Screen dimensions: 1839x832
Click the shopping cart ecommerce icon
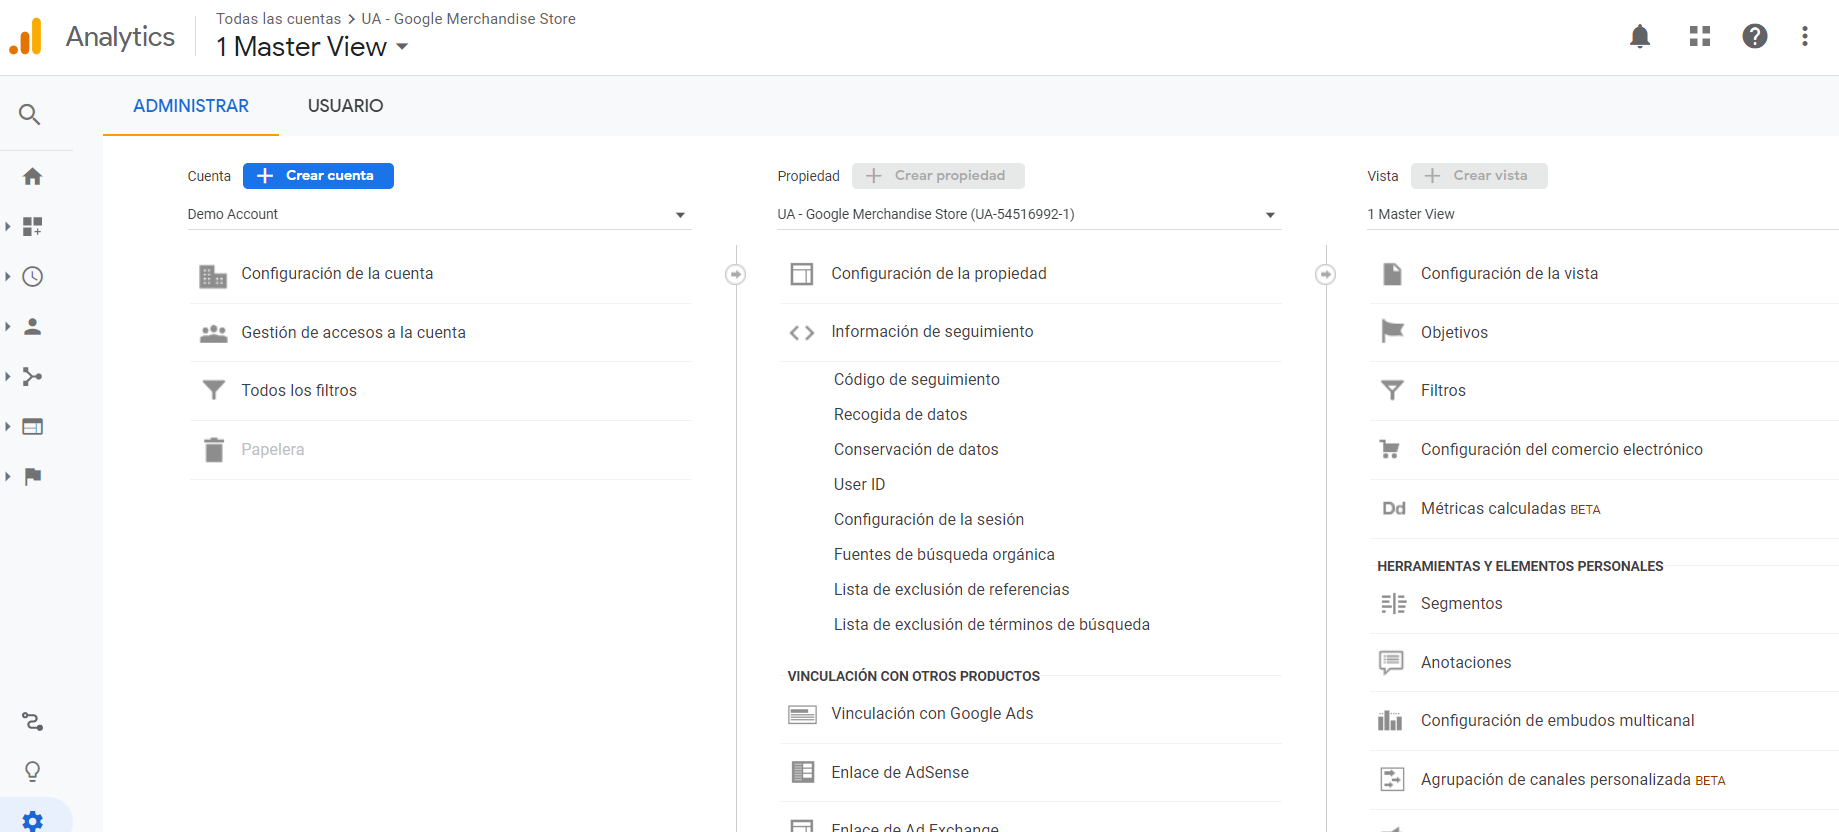[1390, 449]
